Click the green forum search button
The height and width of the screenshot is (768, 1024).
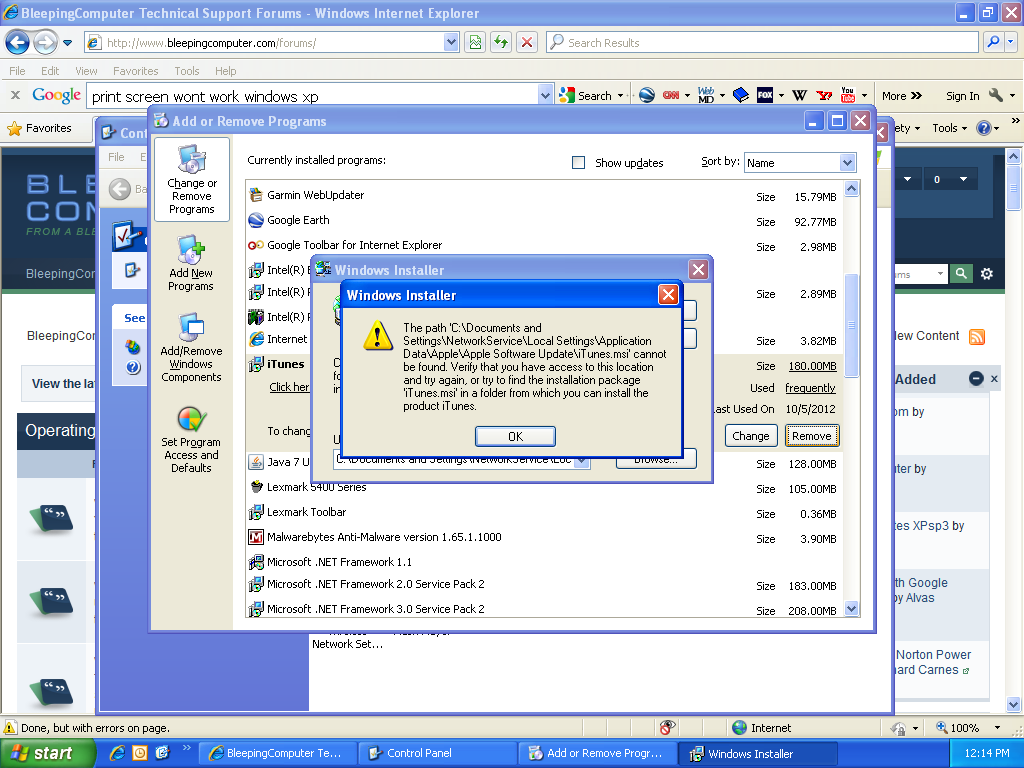point(961,274)
